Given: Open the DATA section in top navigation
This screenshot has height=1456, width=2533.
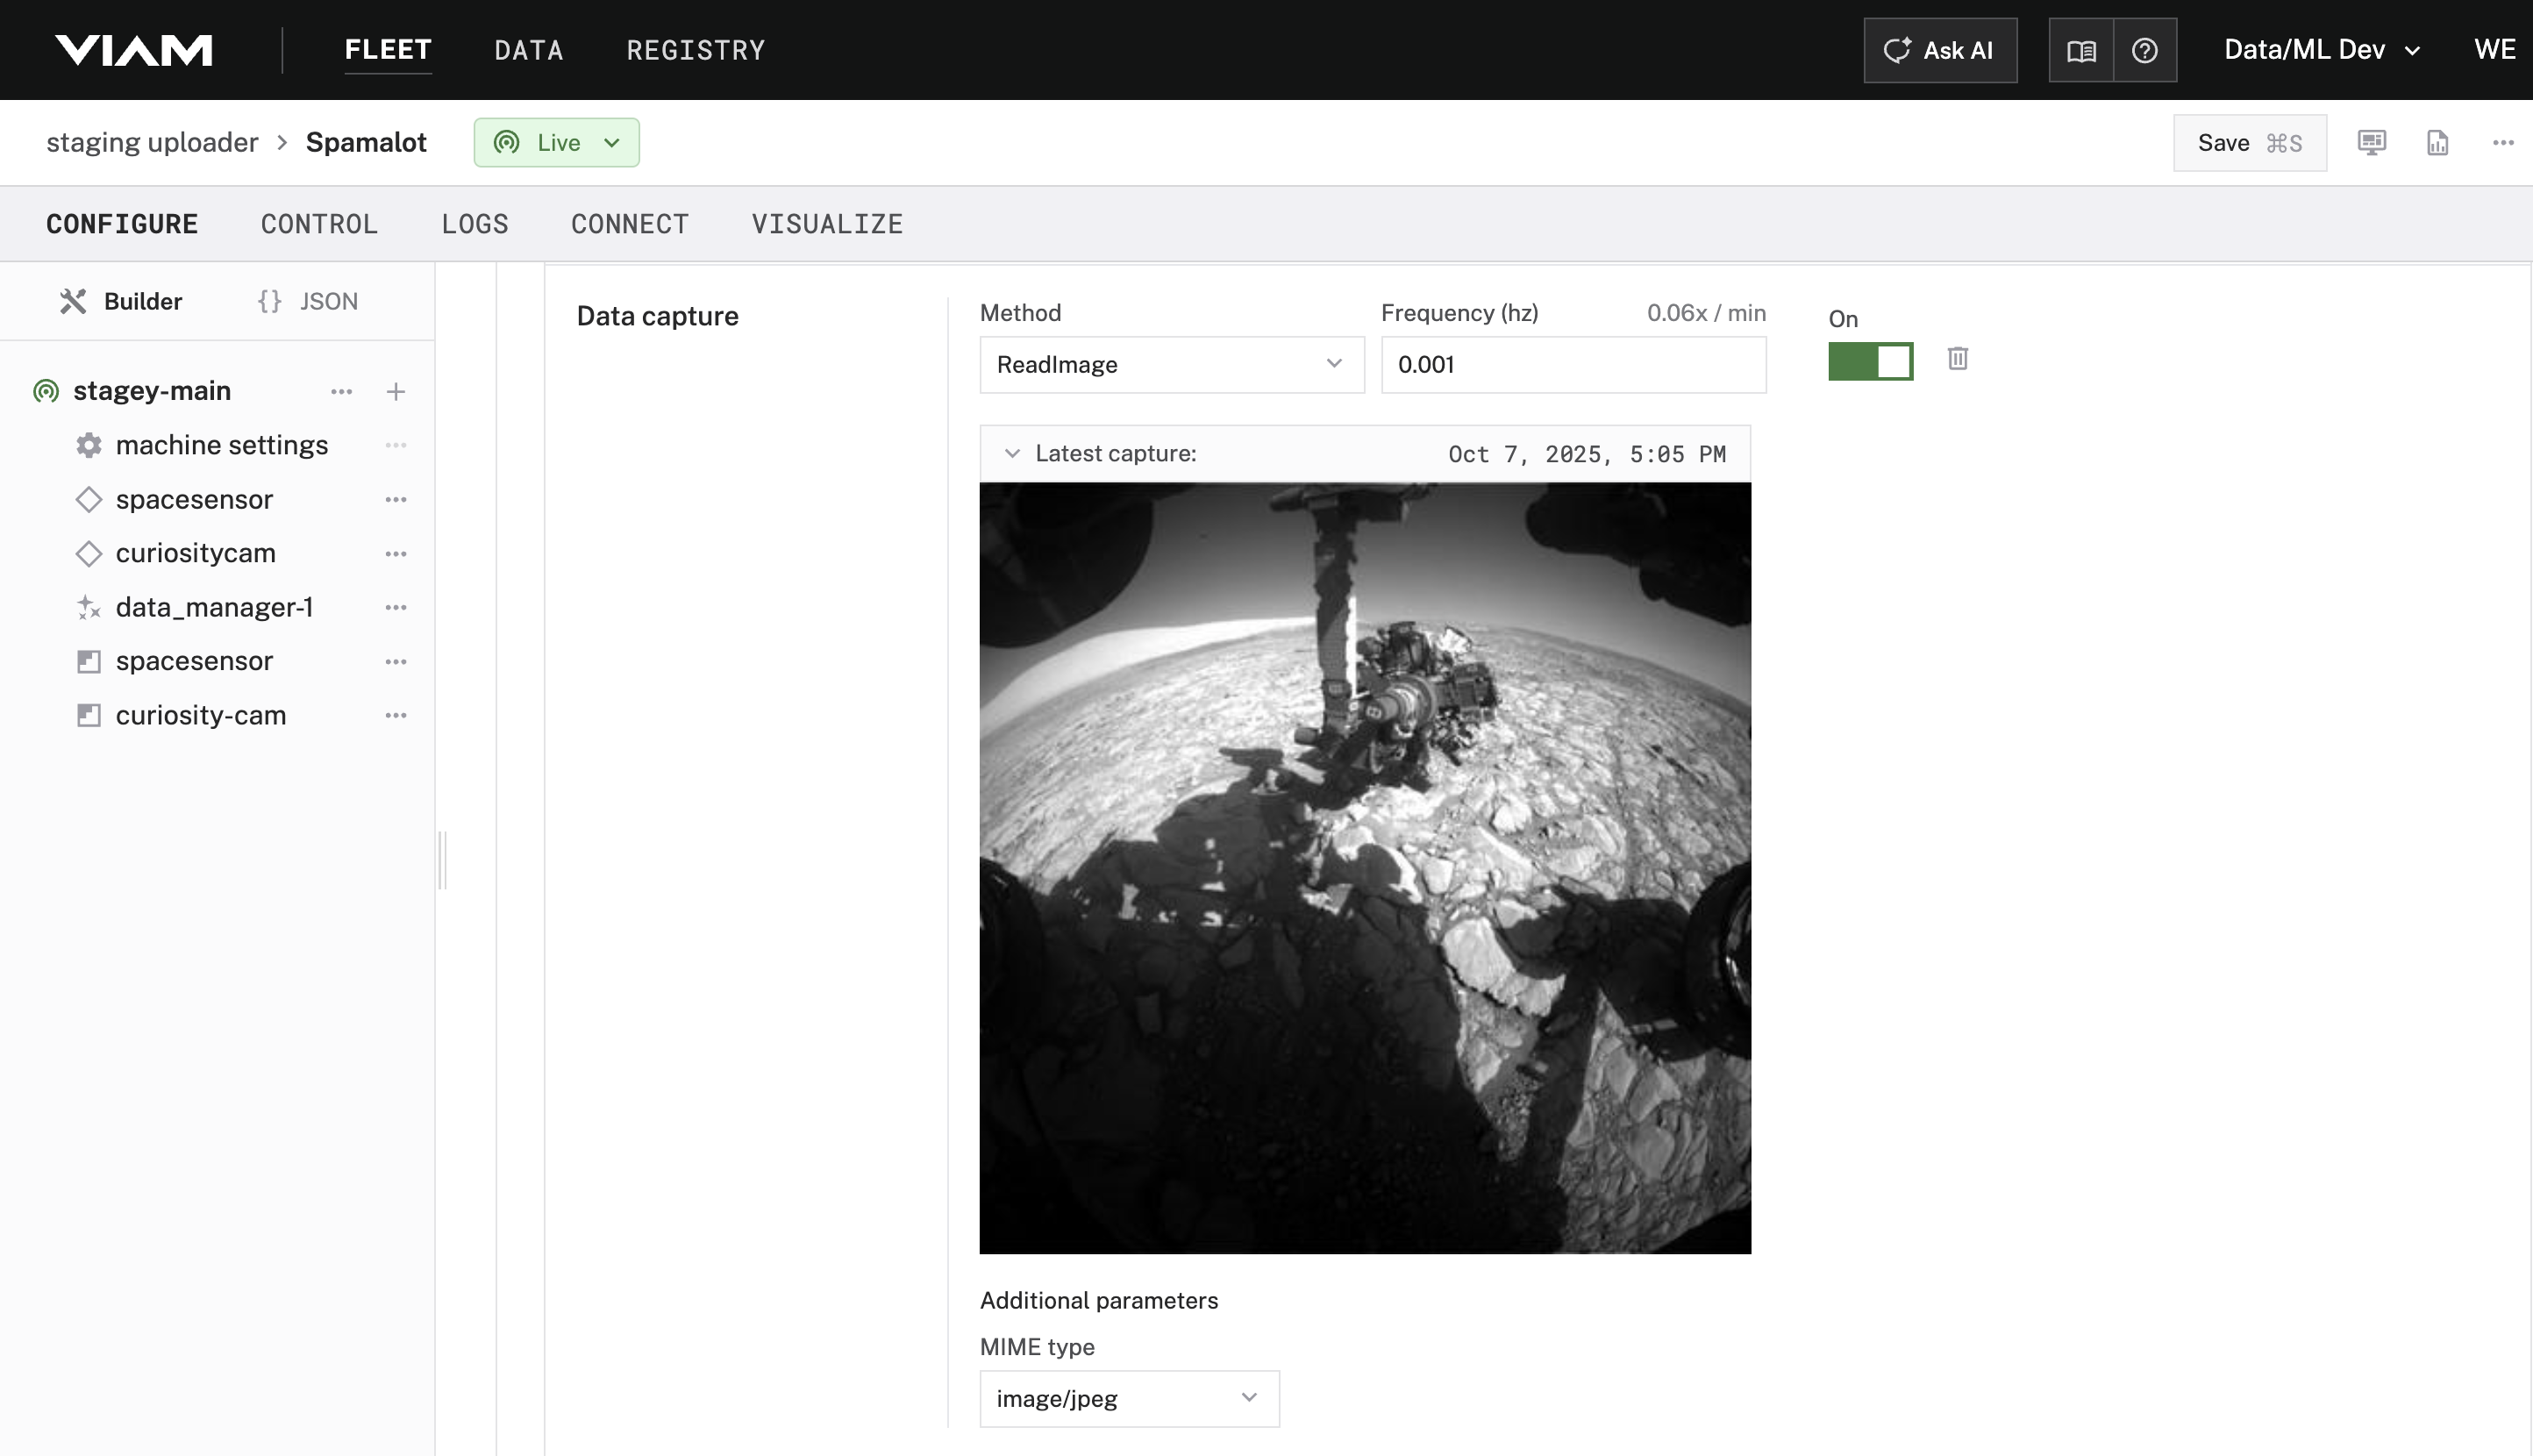Looking at the screenshot, I should [x=528, y=50].
